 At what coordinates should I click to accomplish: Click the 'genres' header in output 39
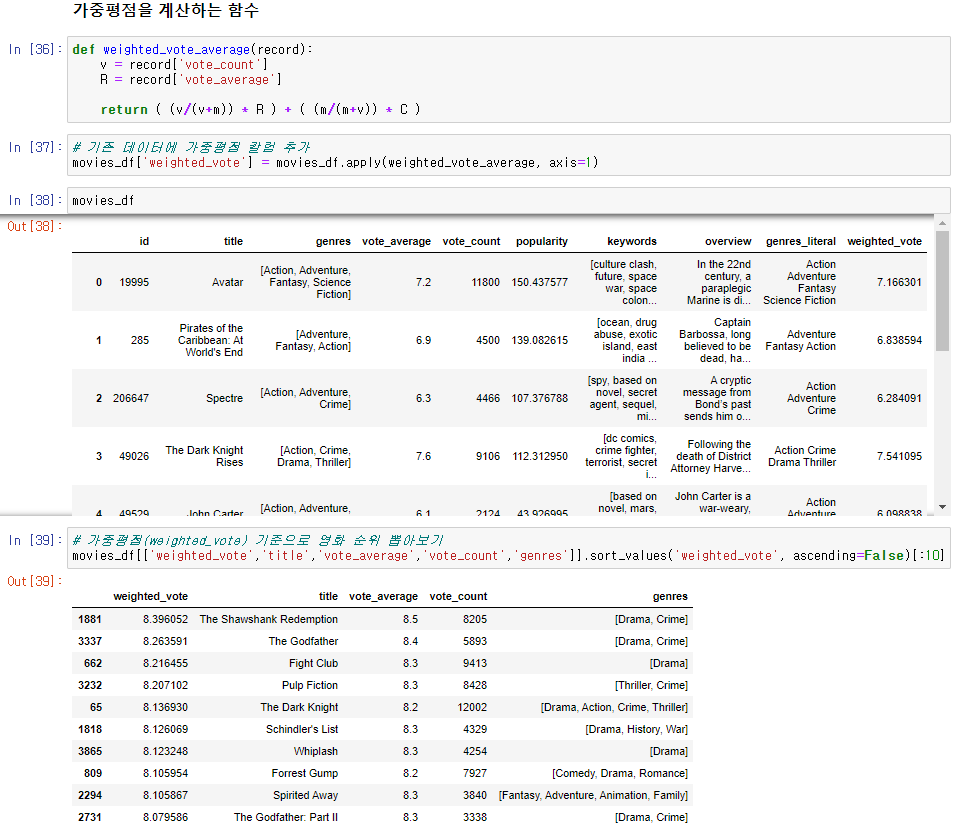[670, 596]
